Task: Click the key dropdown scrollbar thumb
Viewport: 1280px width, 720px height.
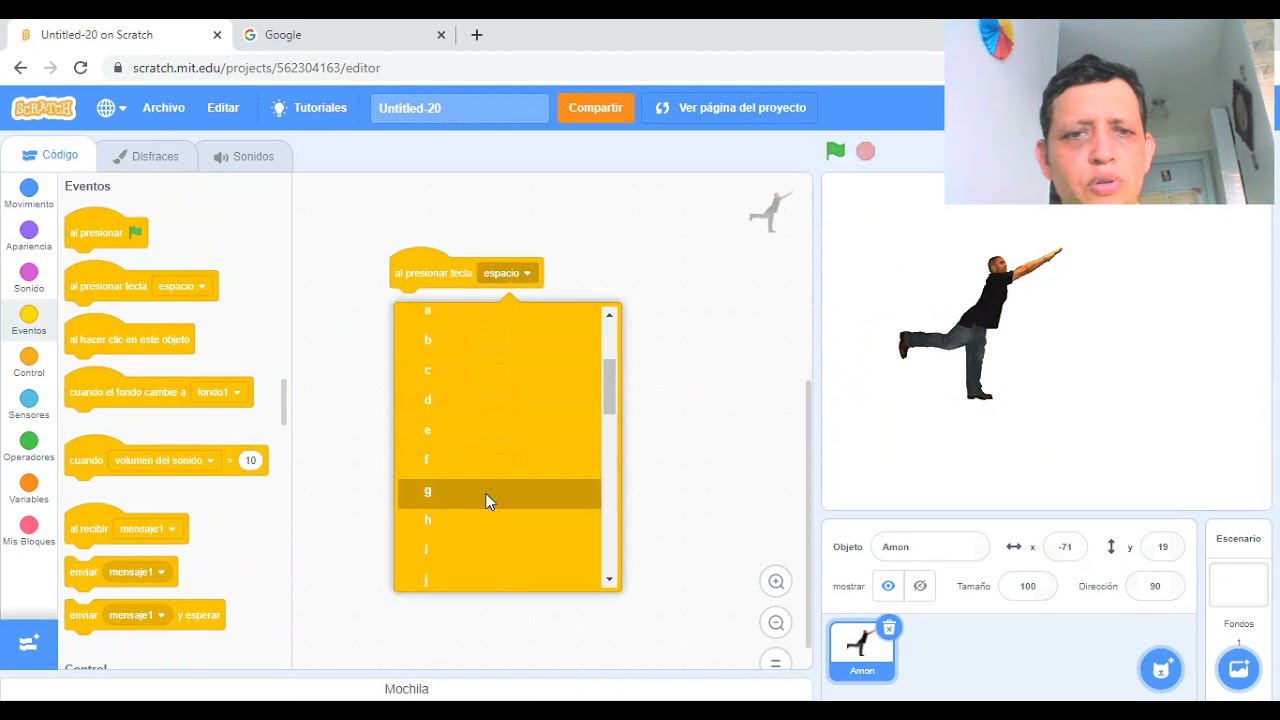Action: (x=609, y=386)
